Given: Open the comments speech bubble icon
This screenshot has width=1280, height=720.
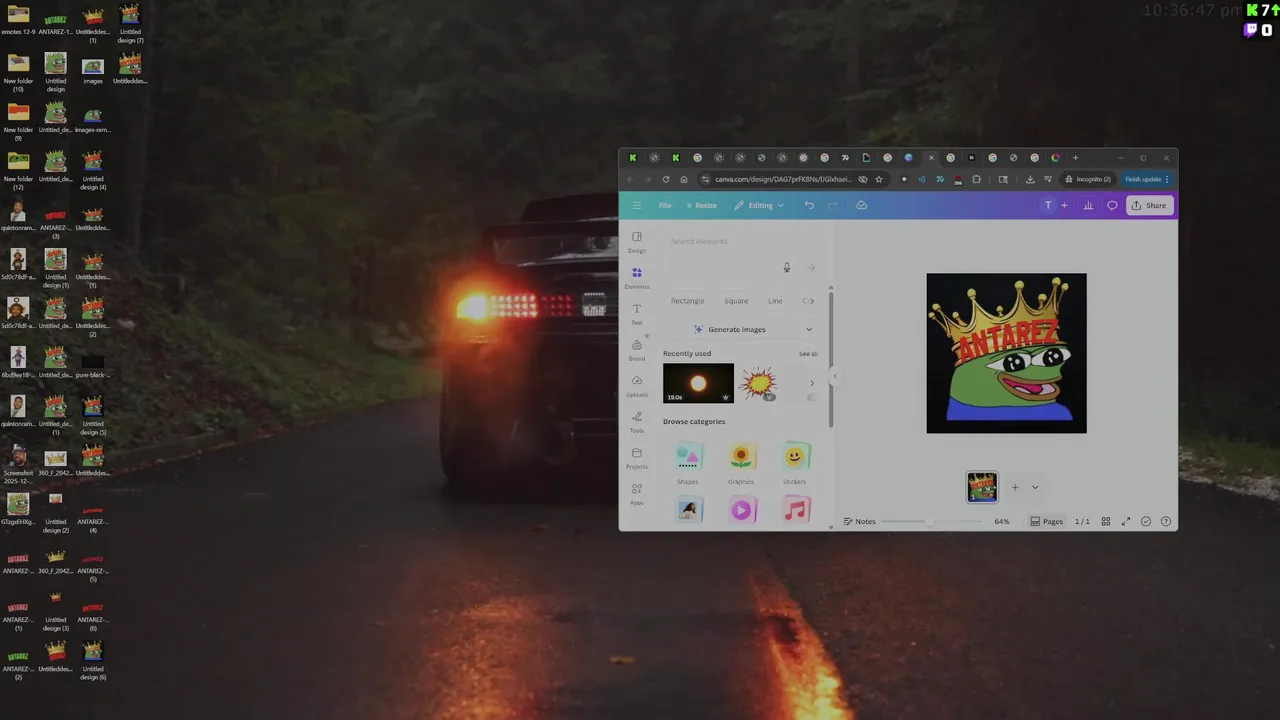Looking at the screenshot, I should (1112, 205).
